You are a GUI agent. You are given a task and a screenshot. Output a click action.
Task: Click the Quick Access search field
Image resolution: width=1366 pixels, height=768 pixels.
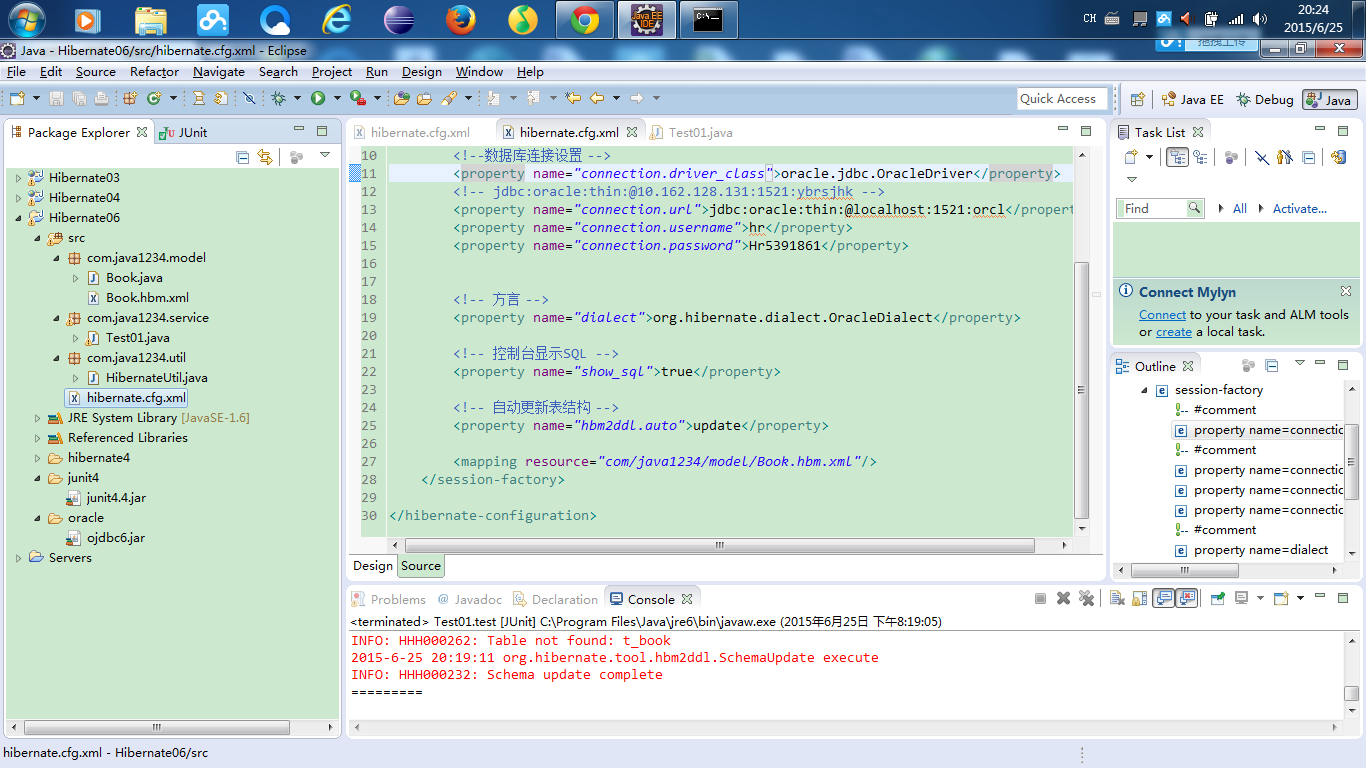click(x=1062, y=98)
